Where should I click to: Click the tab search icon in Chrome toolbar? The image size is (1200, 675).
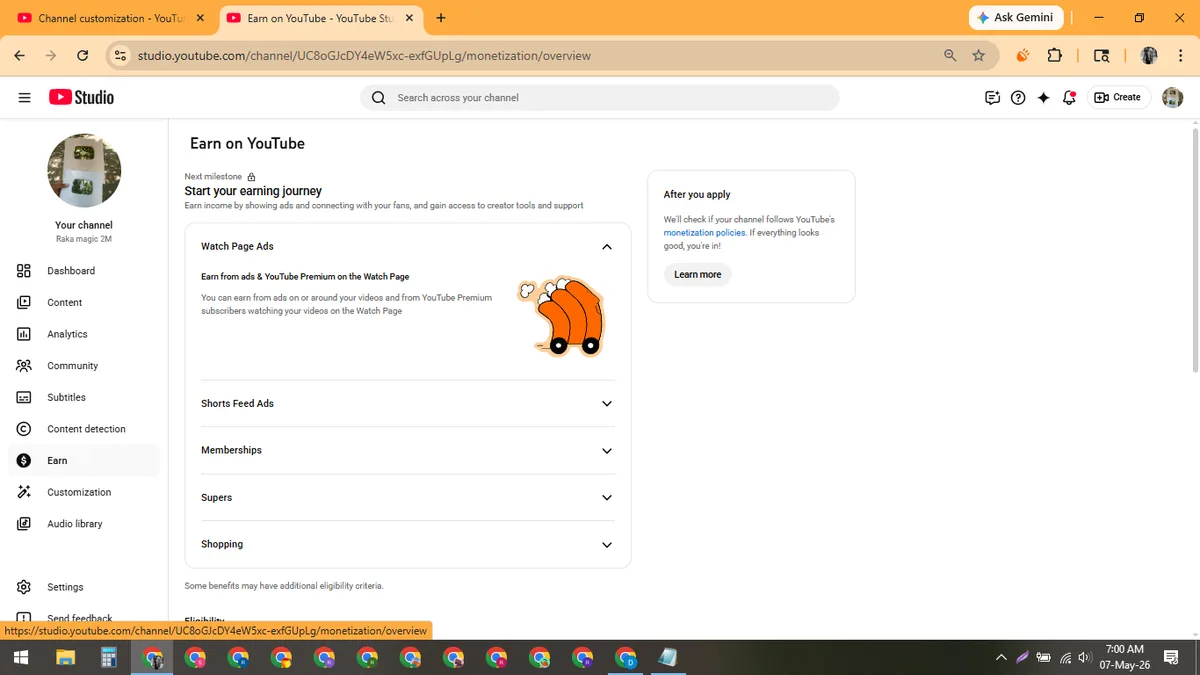pos(1101,56)
